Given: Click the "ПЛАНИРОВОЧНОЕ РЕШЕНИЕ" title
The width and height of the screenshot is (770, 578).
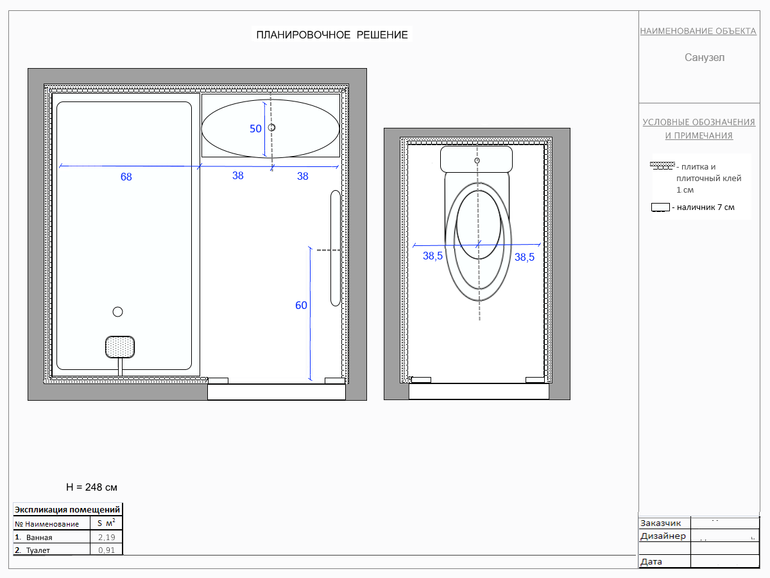Looking at the screenshot, I should 332,35.
